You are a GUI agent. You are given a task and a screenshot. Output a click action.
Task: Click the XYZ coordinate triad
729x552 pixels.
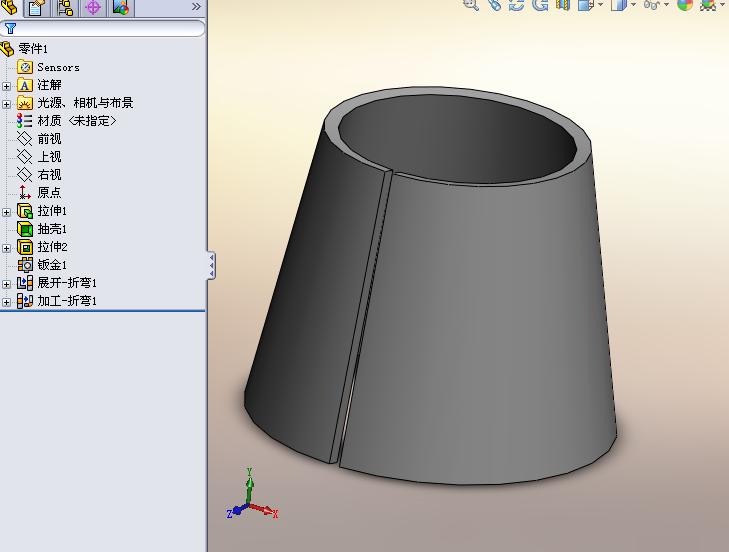point(252,495)
